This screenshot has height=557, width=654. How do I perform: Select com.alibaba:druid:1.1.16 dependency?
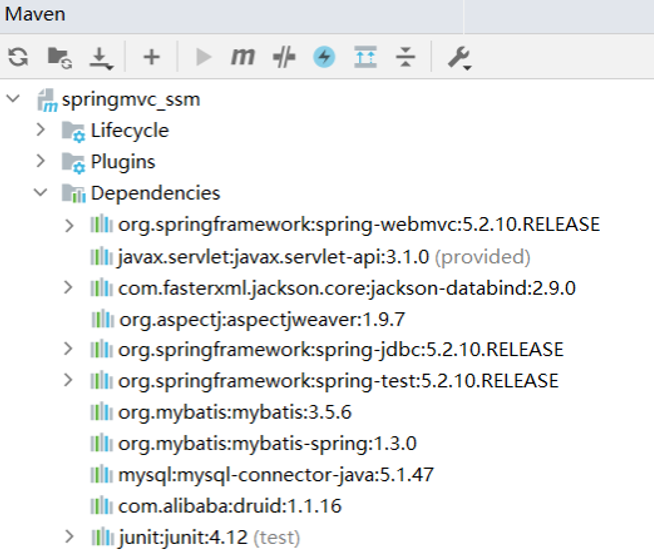230,506
